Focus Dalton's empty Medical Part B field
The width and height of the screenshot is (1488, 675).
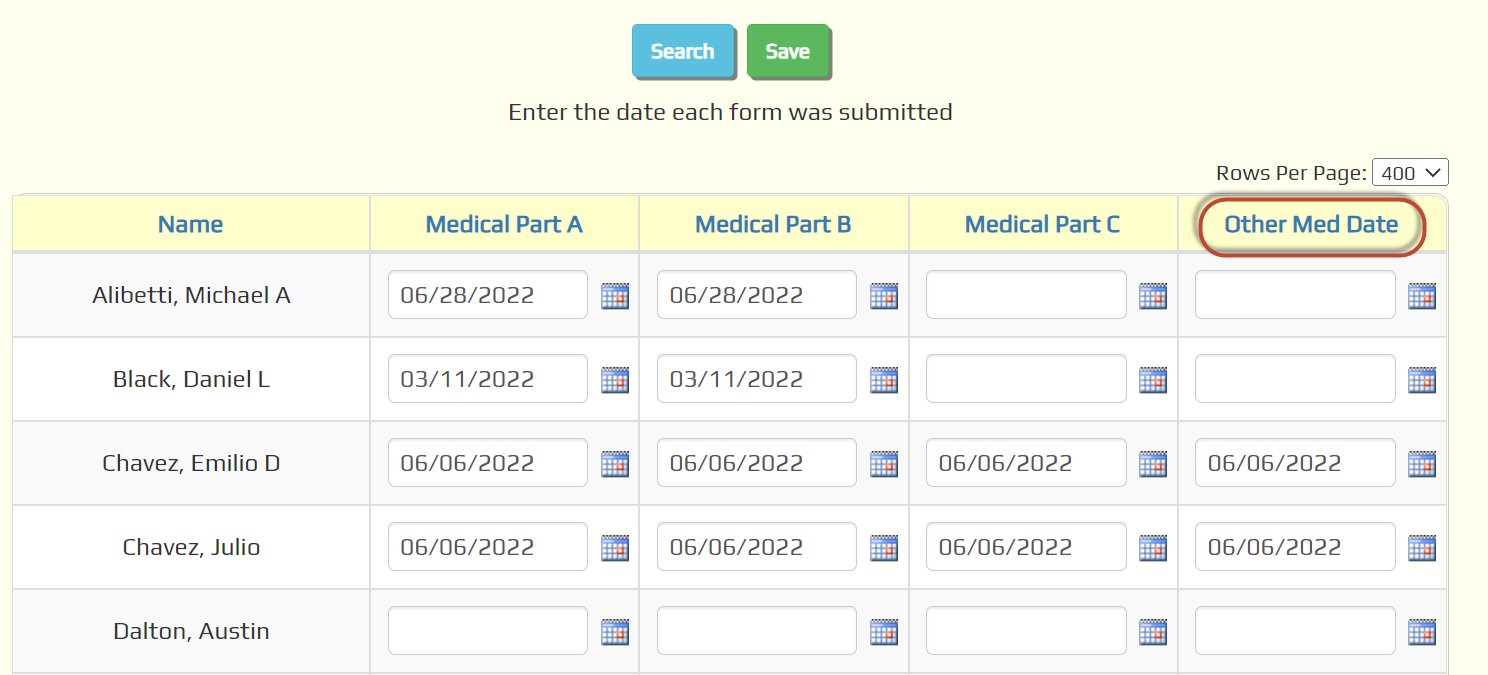tap(757, 631)
